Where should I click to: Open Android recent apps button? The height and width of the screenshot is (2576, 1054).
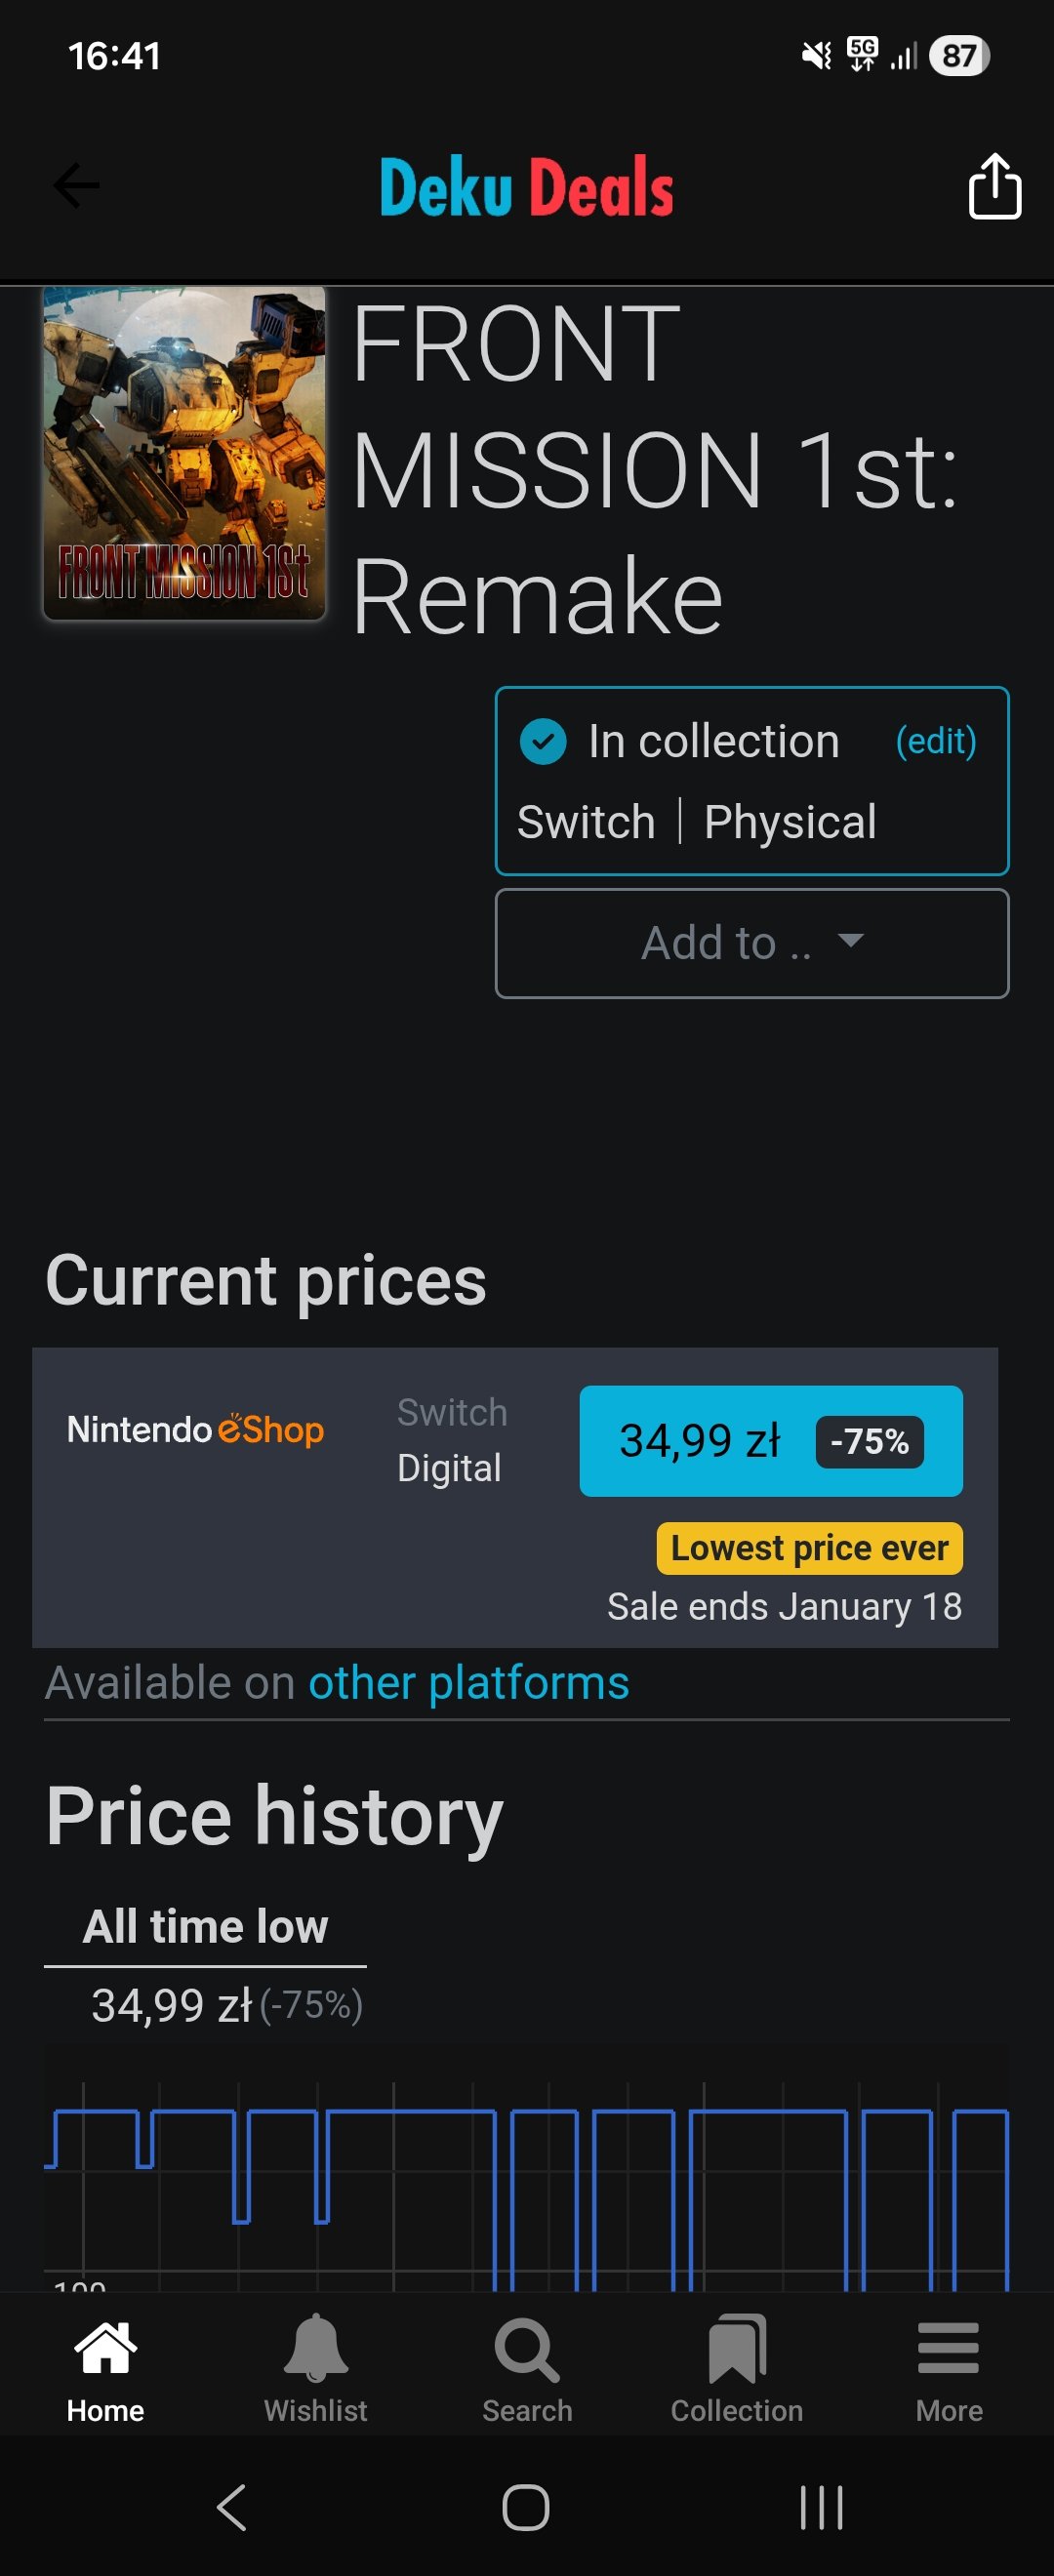tap(821, 2507)
